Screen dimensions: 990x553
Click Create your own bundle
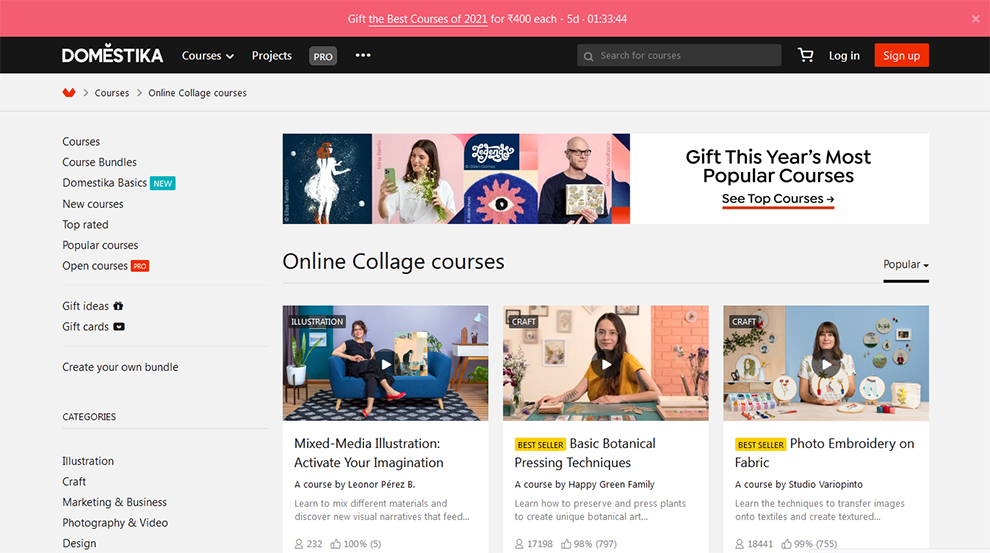(x=120, y=367)
